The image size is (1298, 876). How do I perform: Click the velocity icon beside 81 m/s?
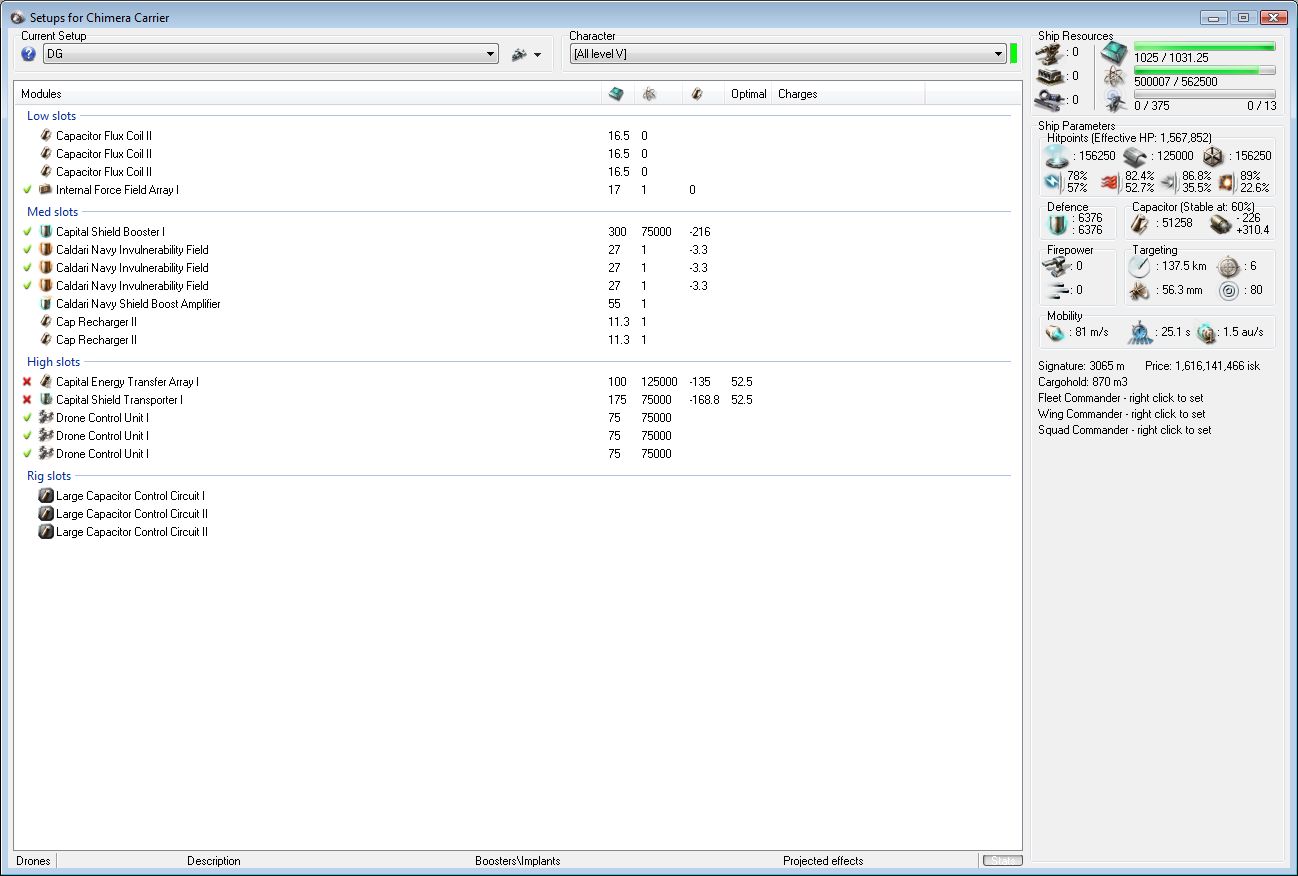click(1055, 332)
